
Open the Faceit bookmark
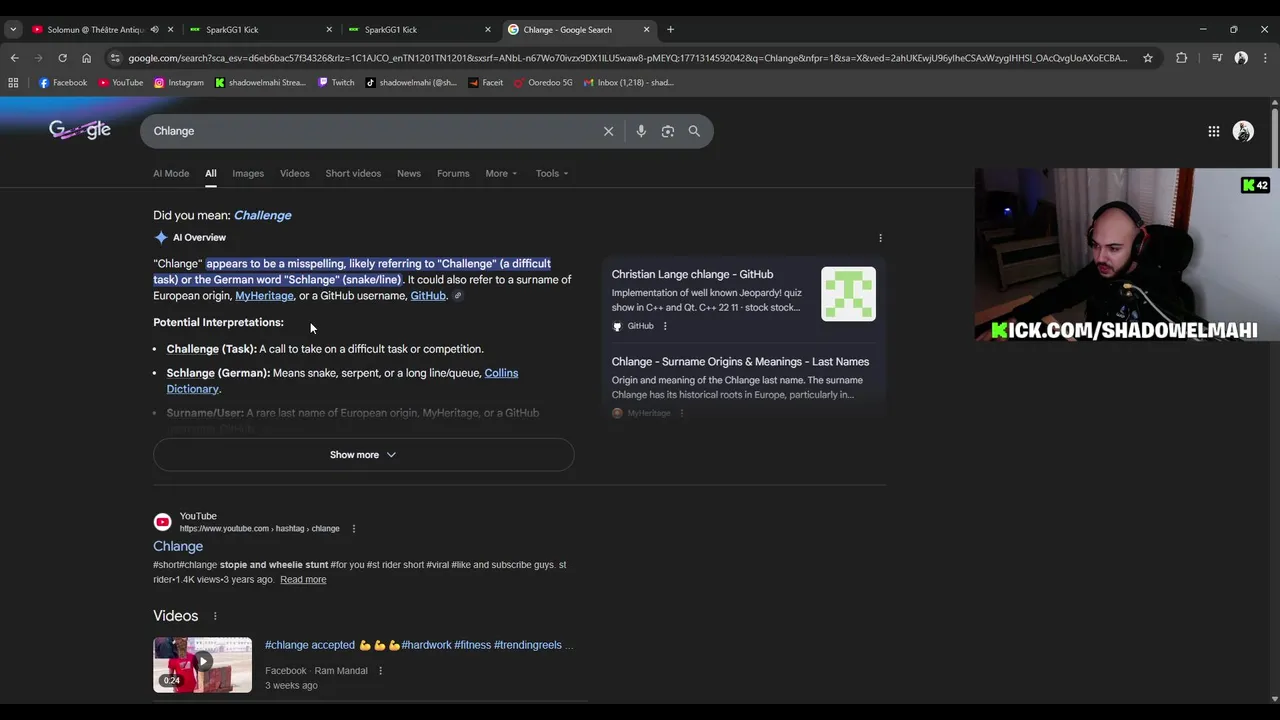[485, 83]
